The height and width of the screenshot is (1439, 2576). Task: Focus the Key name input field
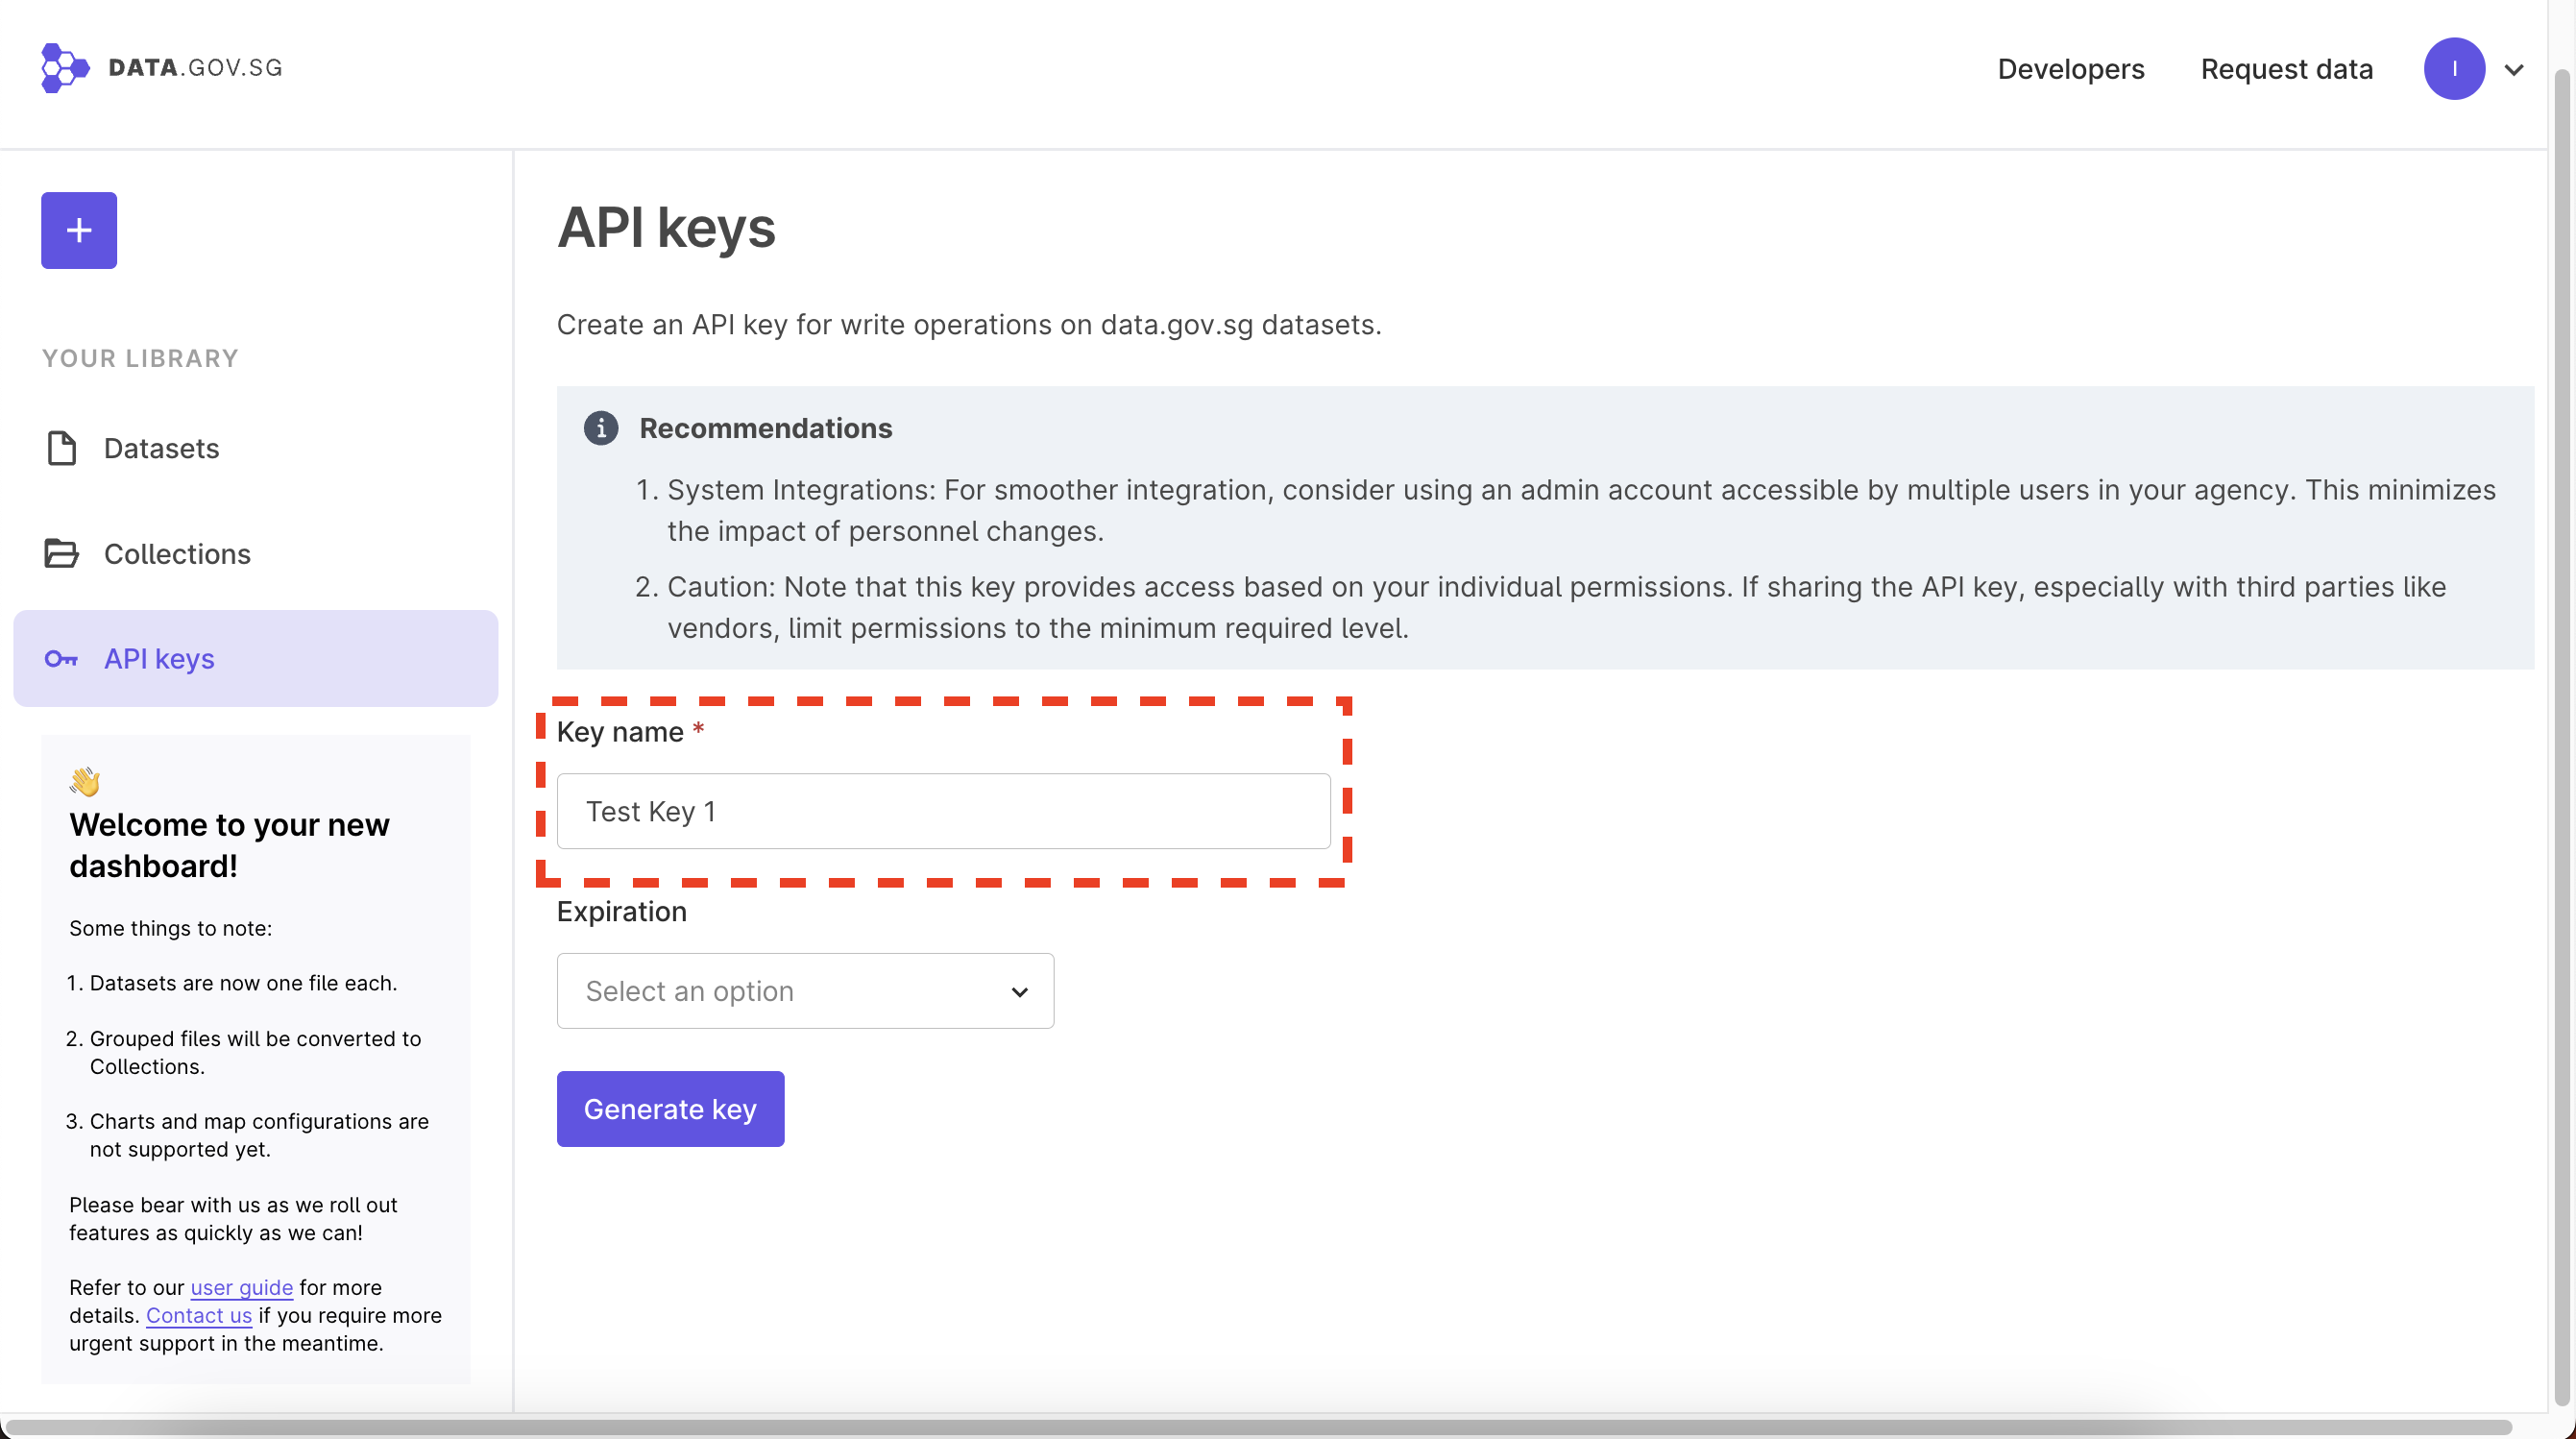point(943,811)
